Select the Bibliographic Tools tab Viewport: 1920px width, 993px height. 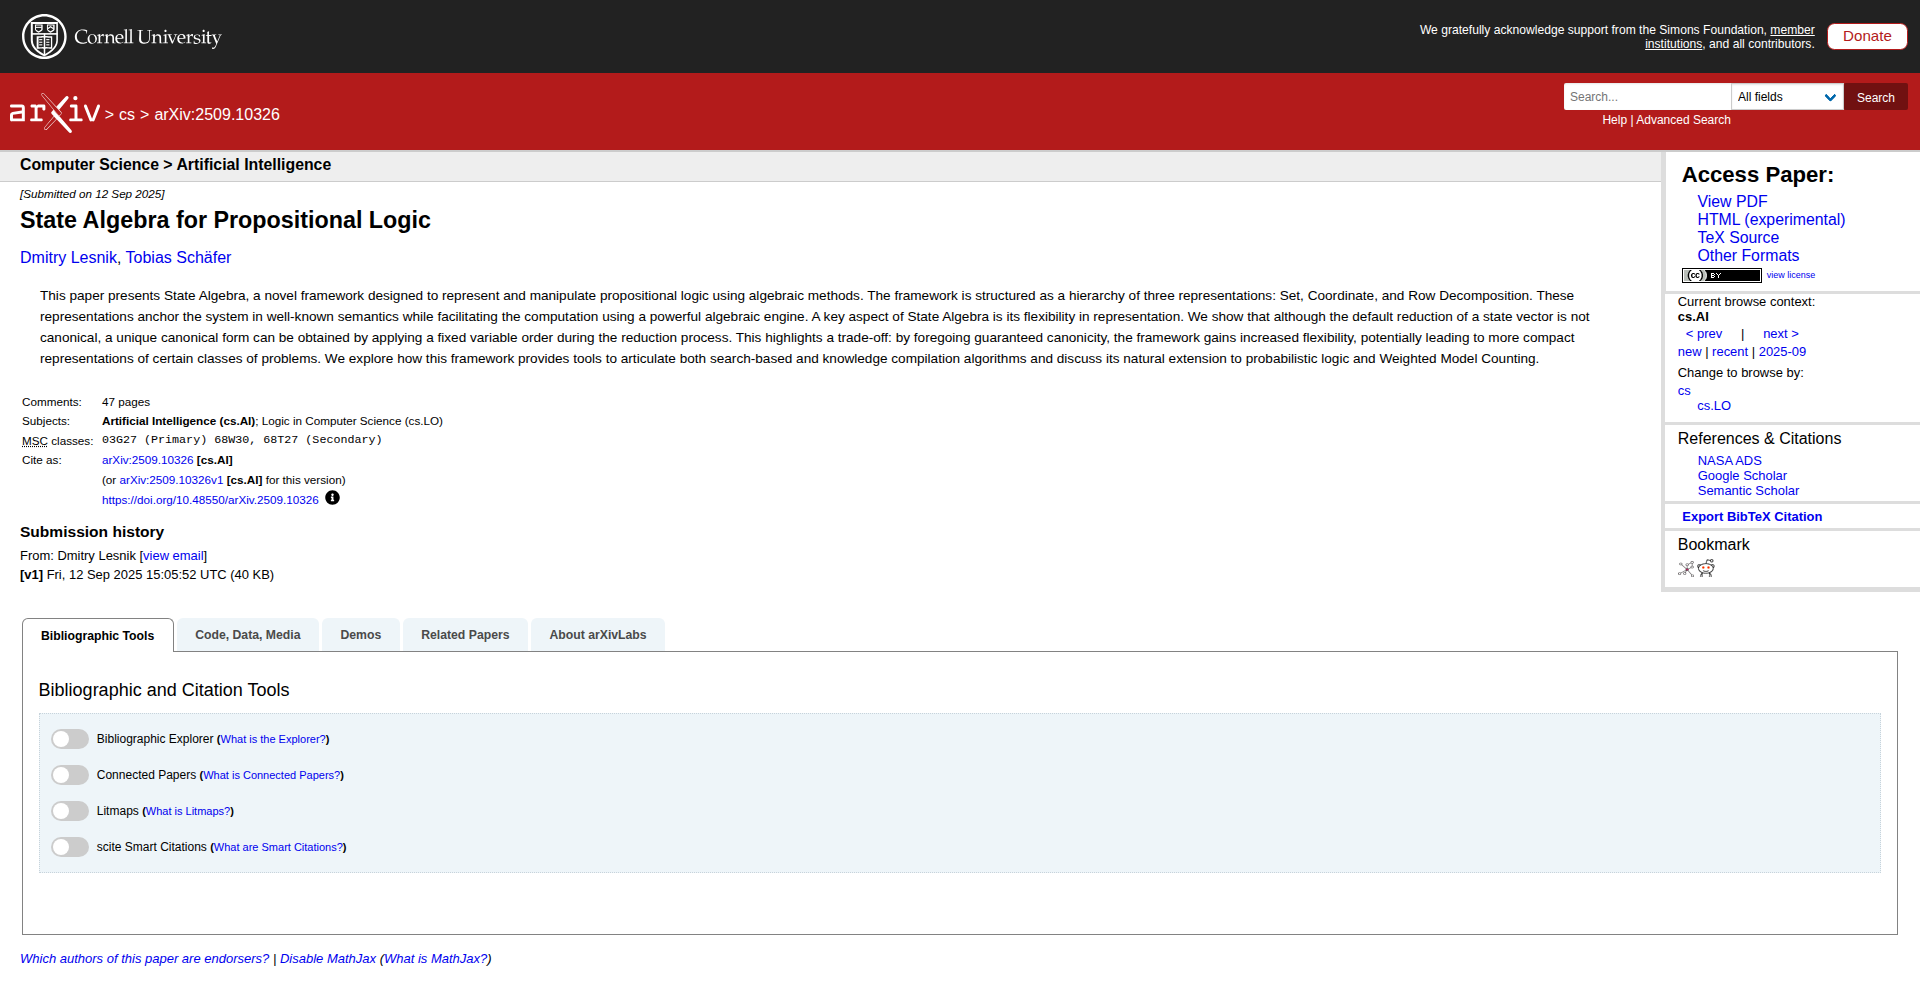pyautogui.click(x=98, y=636)
